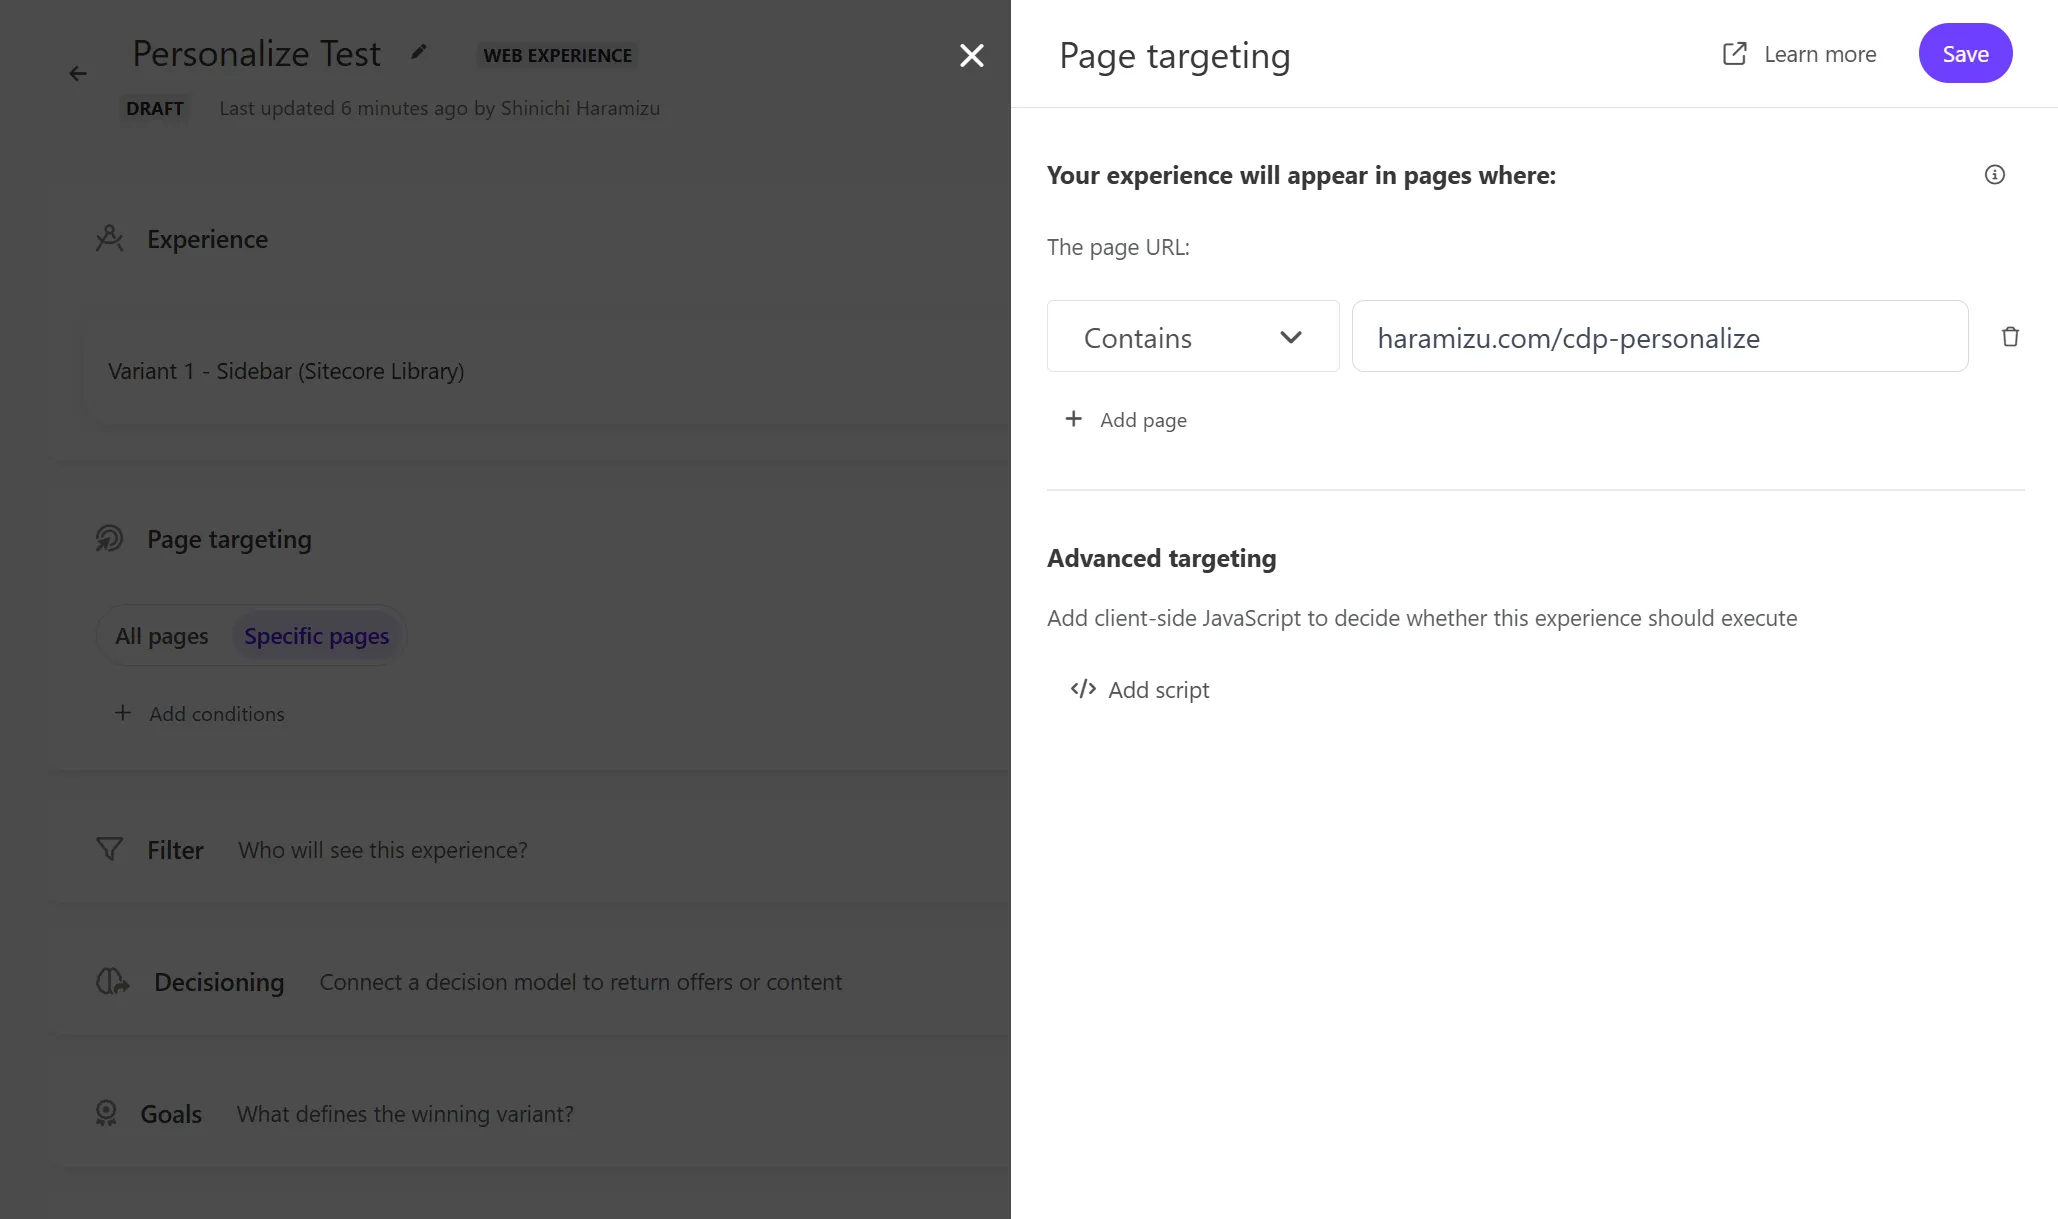Select the All pages toggle tab
The image size is (2058, 1219).
tap(161, 636)
